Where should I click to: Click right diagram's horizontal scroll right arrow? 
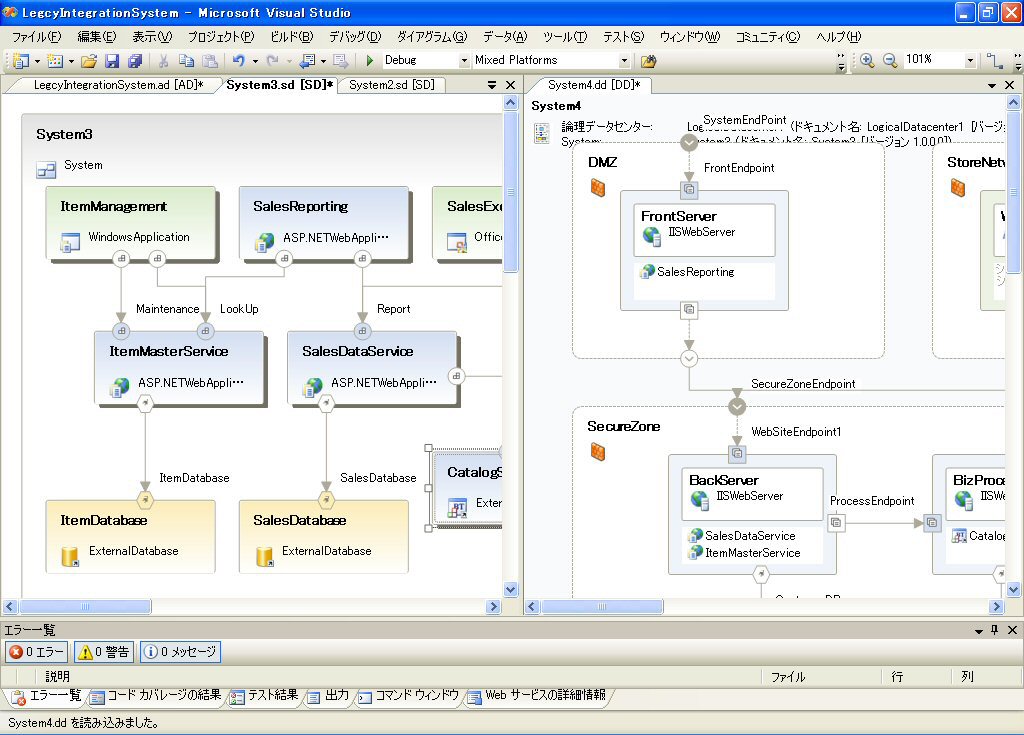click(996, 606)
